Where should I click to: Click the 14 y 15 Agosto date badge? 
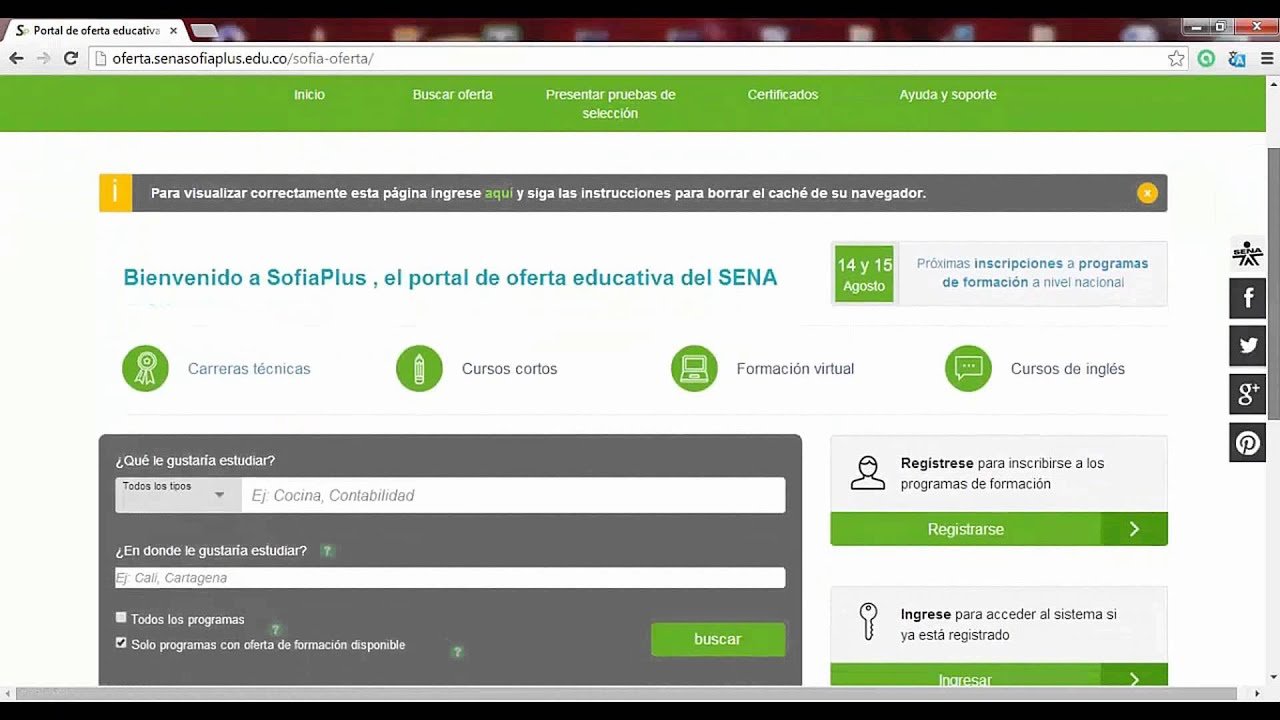(864, 273)
